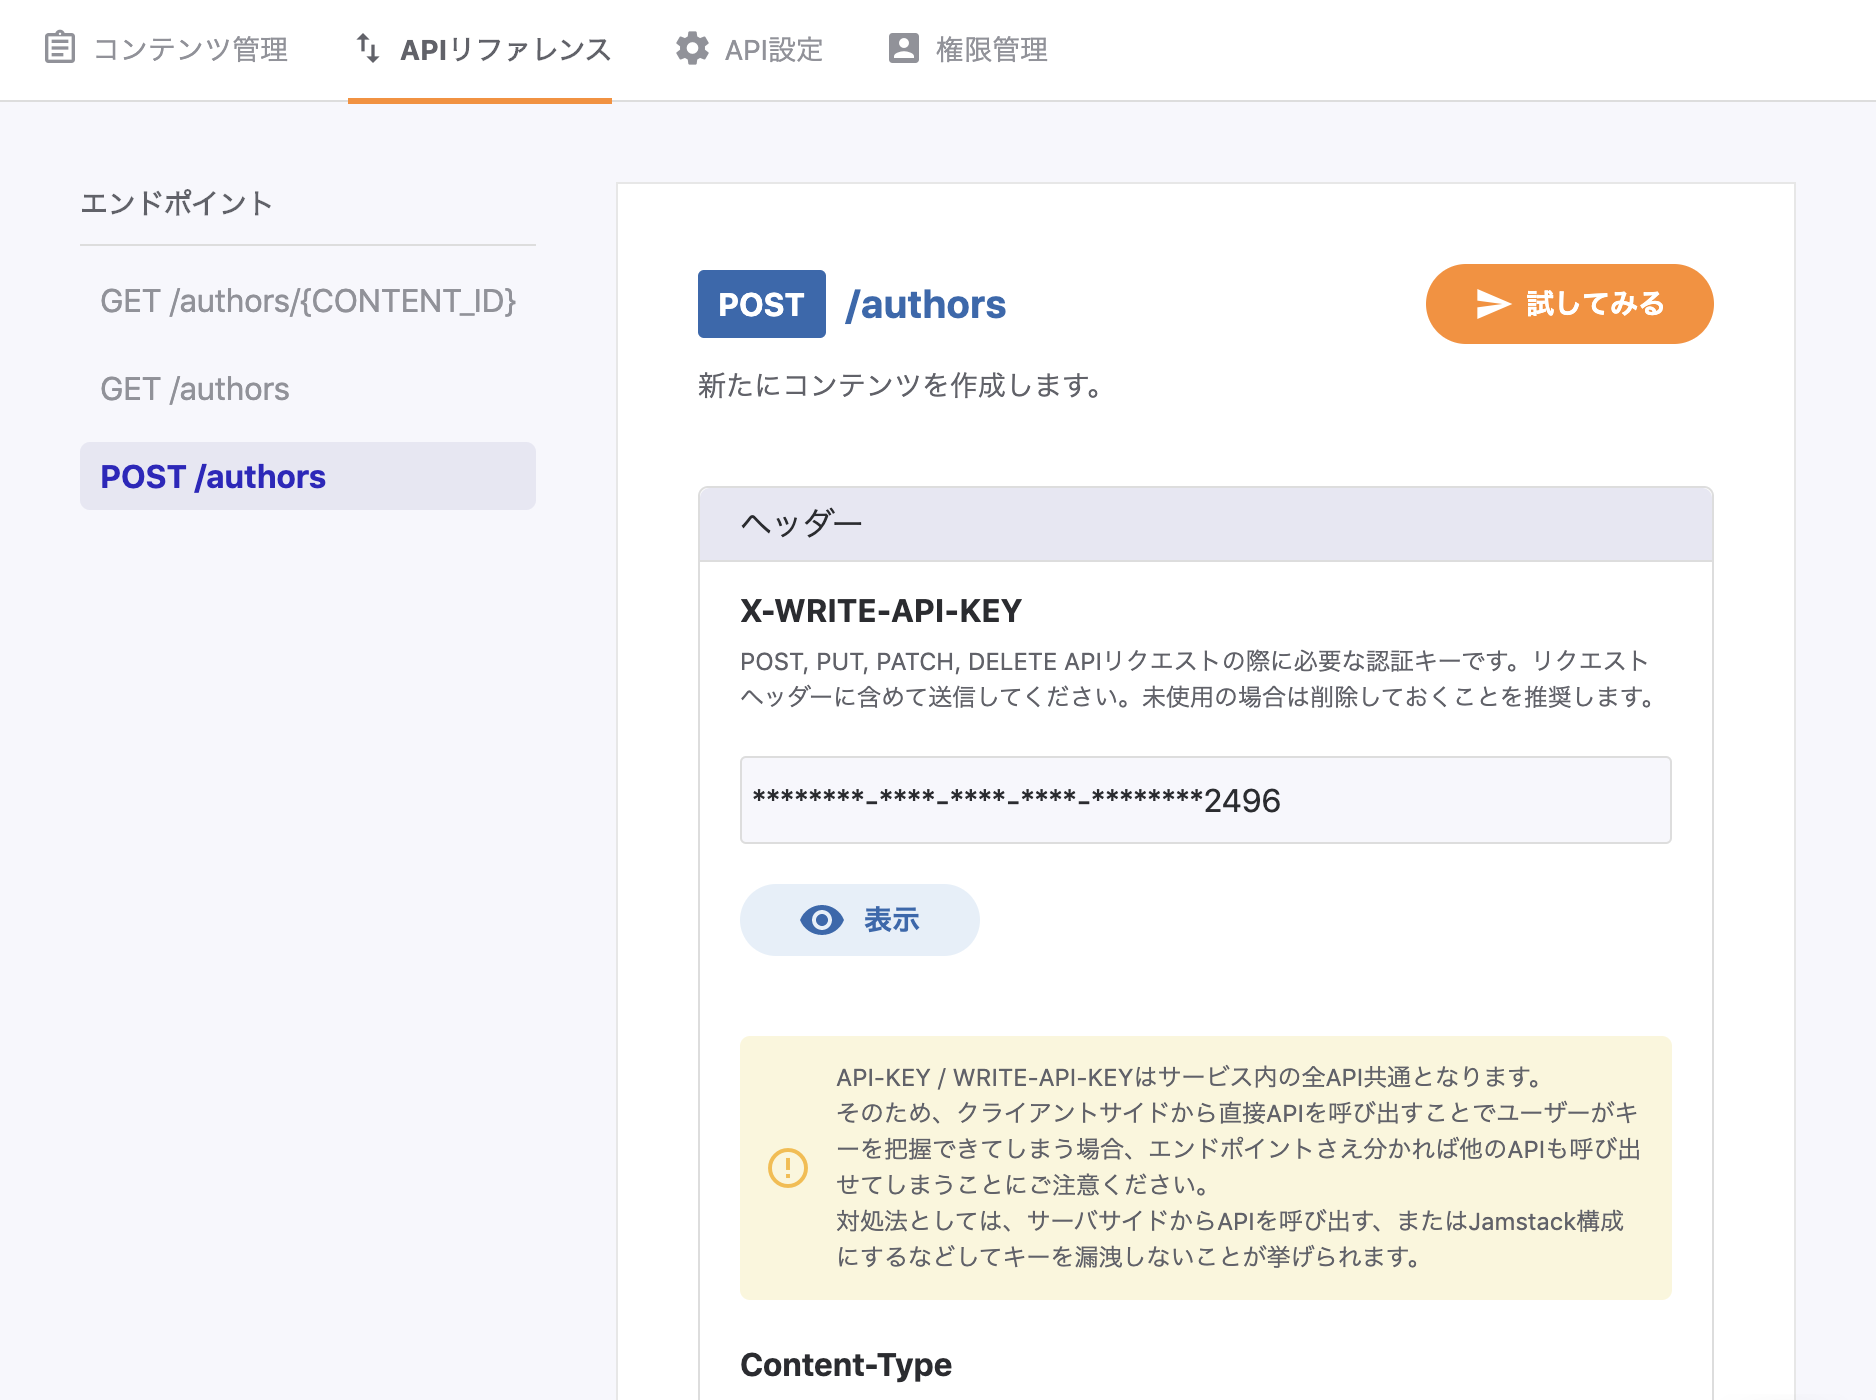The width and height of the screenshot is (1876, 1400).
Task: Click the person icon beside 権限管理
Action: pos(904,48)
